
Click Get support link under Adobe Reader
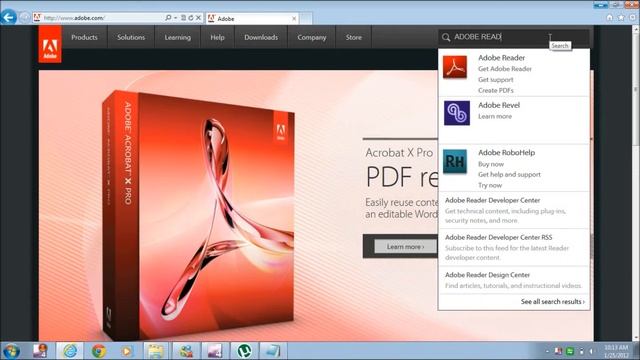(496, 80)
